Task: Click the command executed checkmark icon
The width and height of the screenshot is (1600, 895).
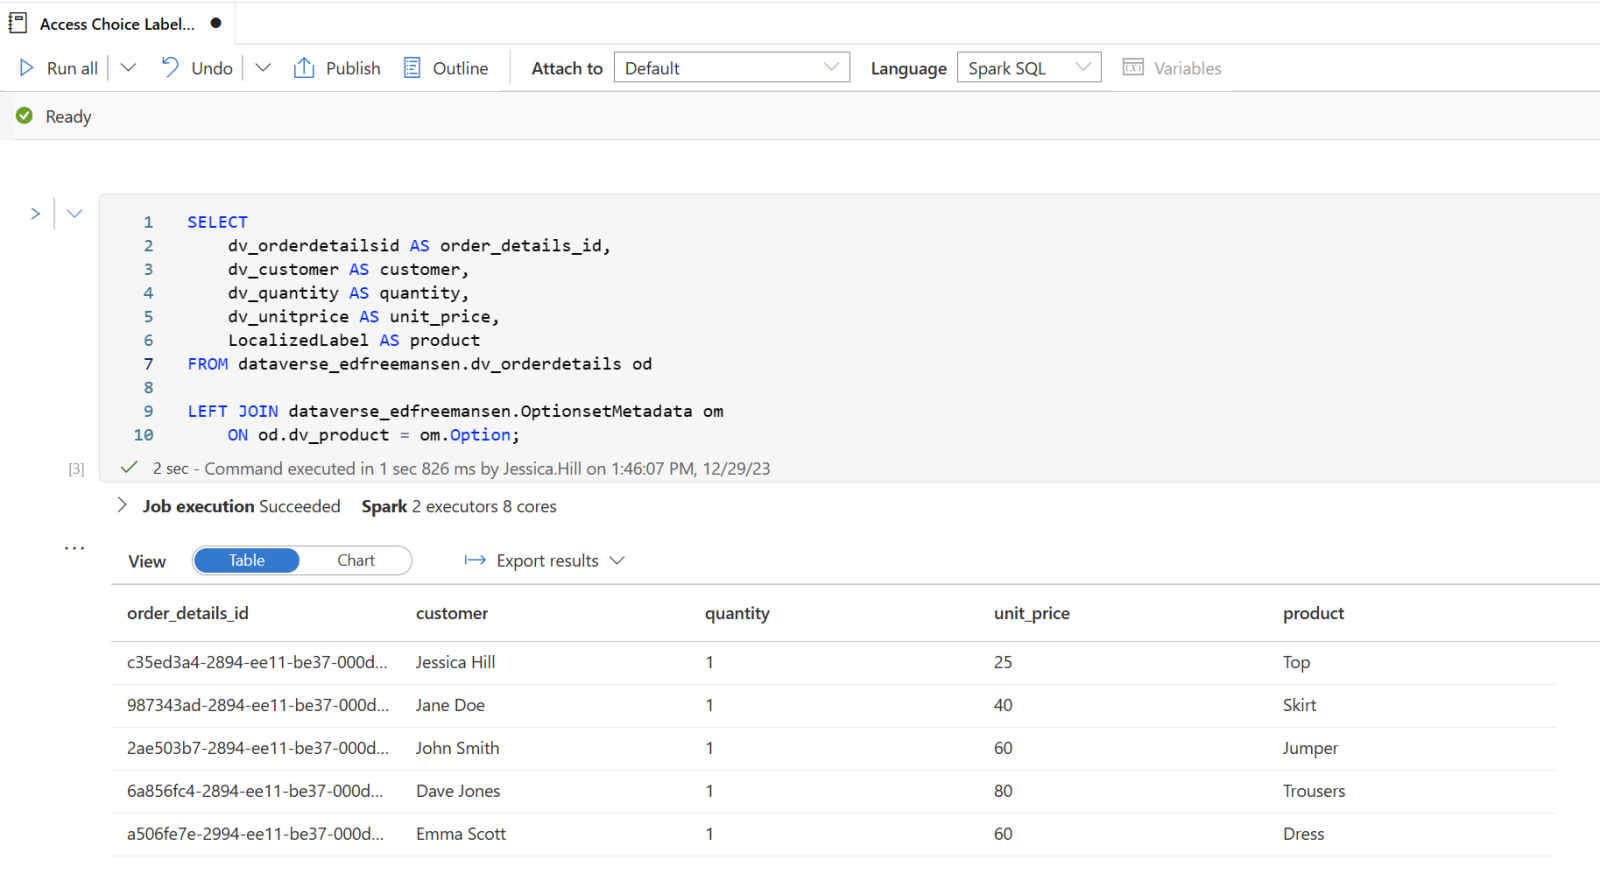Action: tap(129, 468)
